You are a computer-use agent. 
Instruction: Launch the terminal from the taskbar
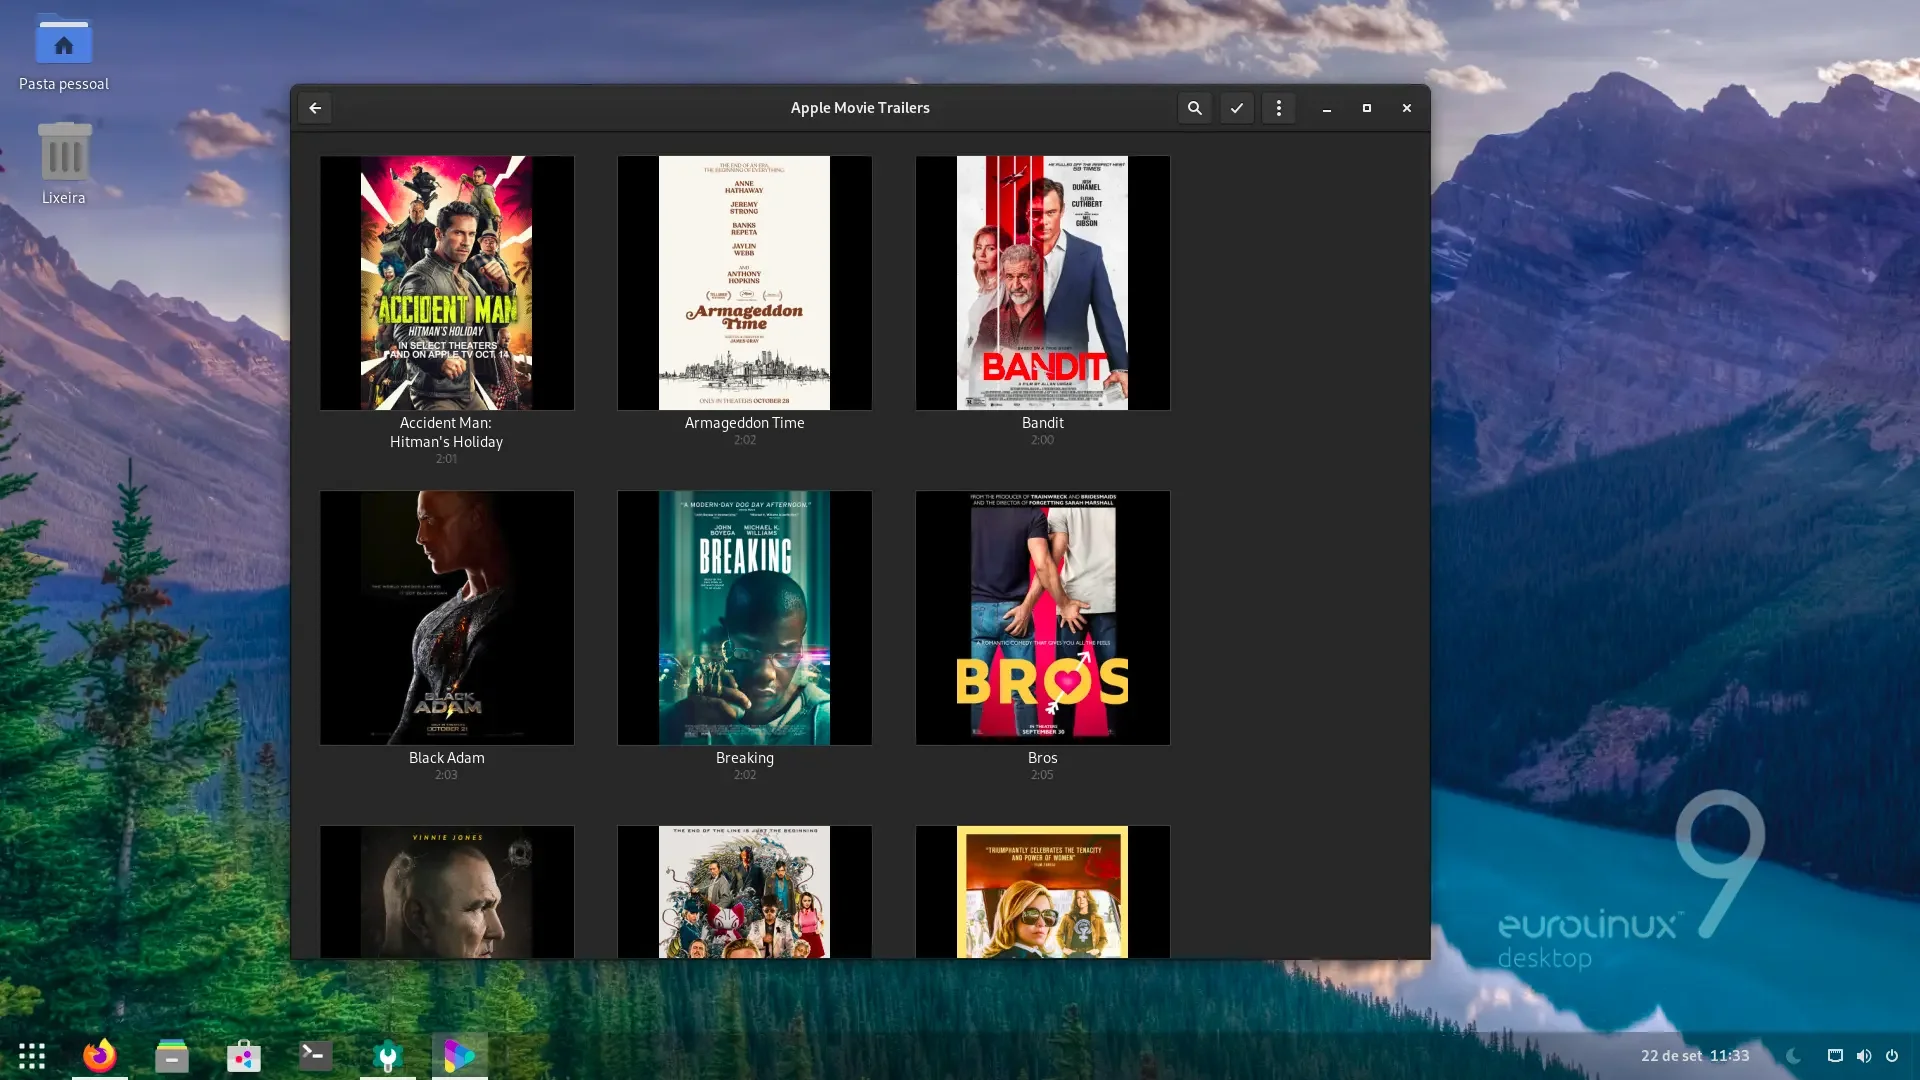coord(316,1056)
